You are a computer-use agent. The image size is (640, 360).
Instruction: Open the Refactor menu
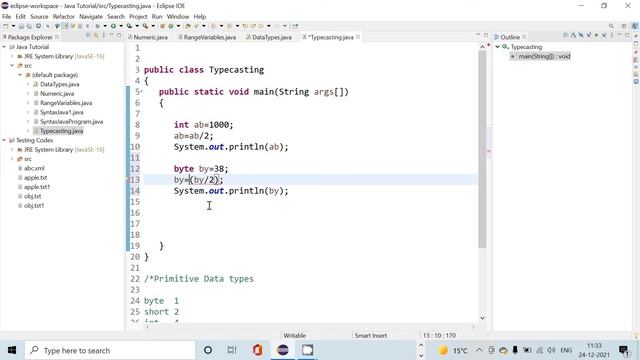pos(64,17)
